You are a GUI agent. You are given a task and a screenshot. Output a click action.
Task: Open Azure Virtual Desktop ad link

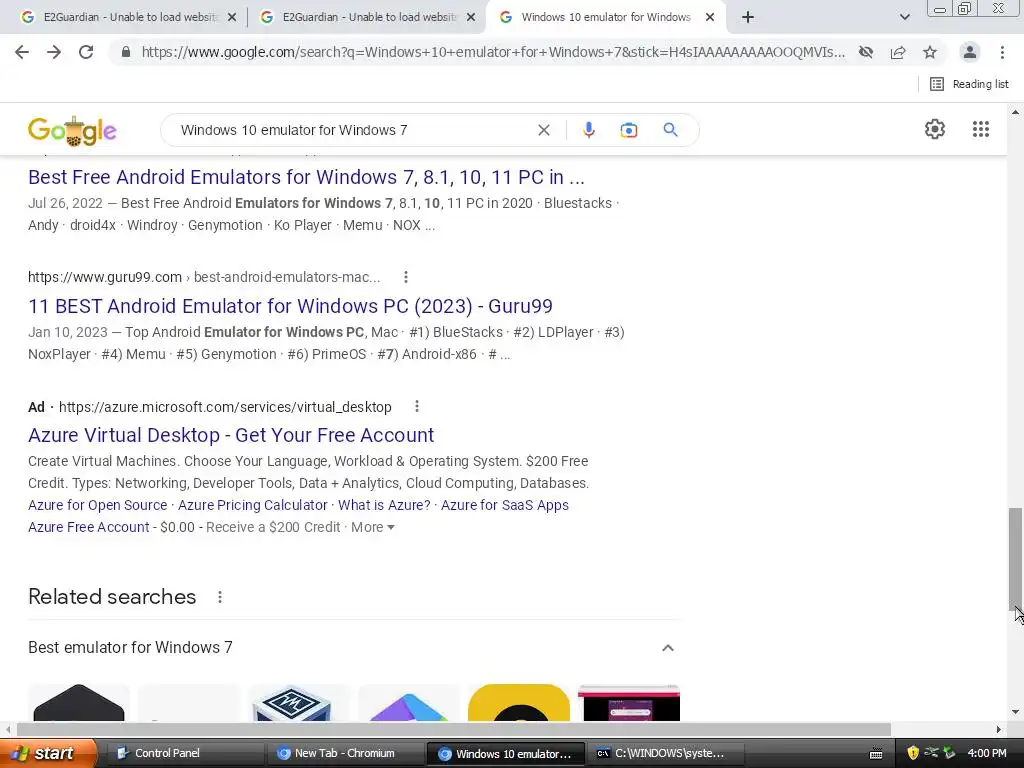[x=231, y=435]
